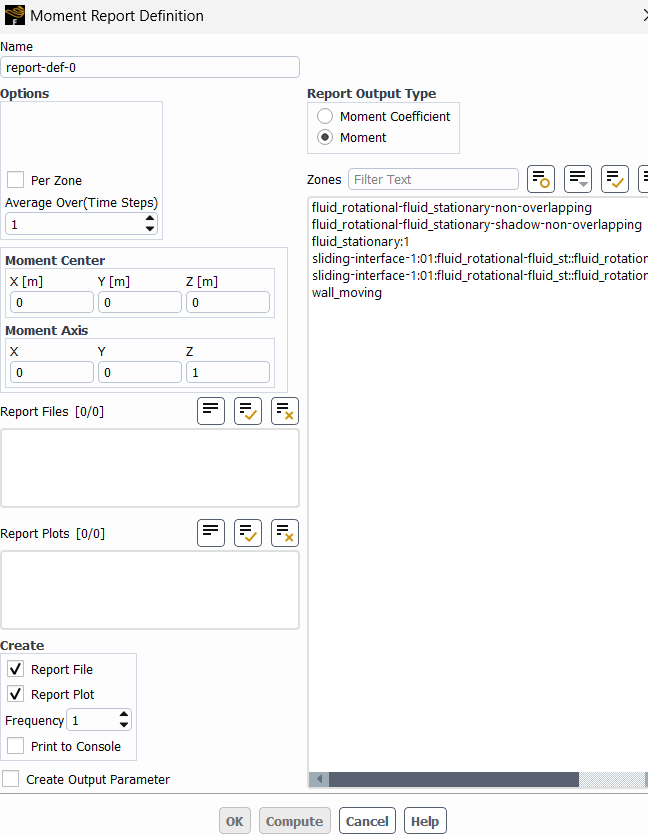Click Moment Axis X field
This screenshot has width=648, height=835.
pyautogui.click(x=52, y=372)
